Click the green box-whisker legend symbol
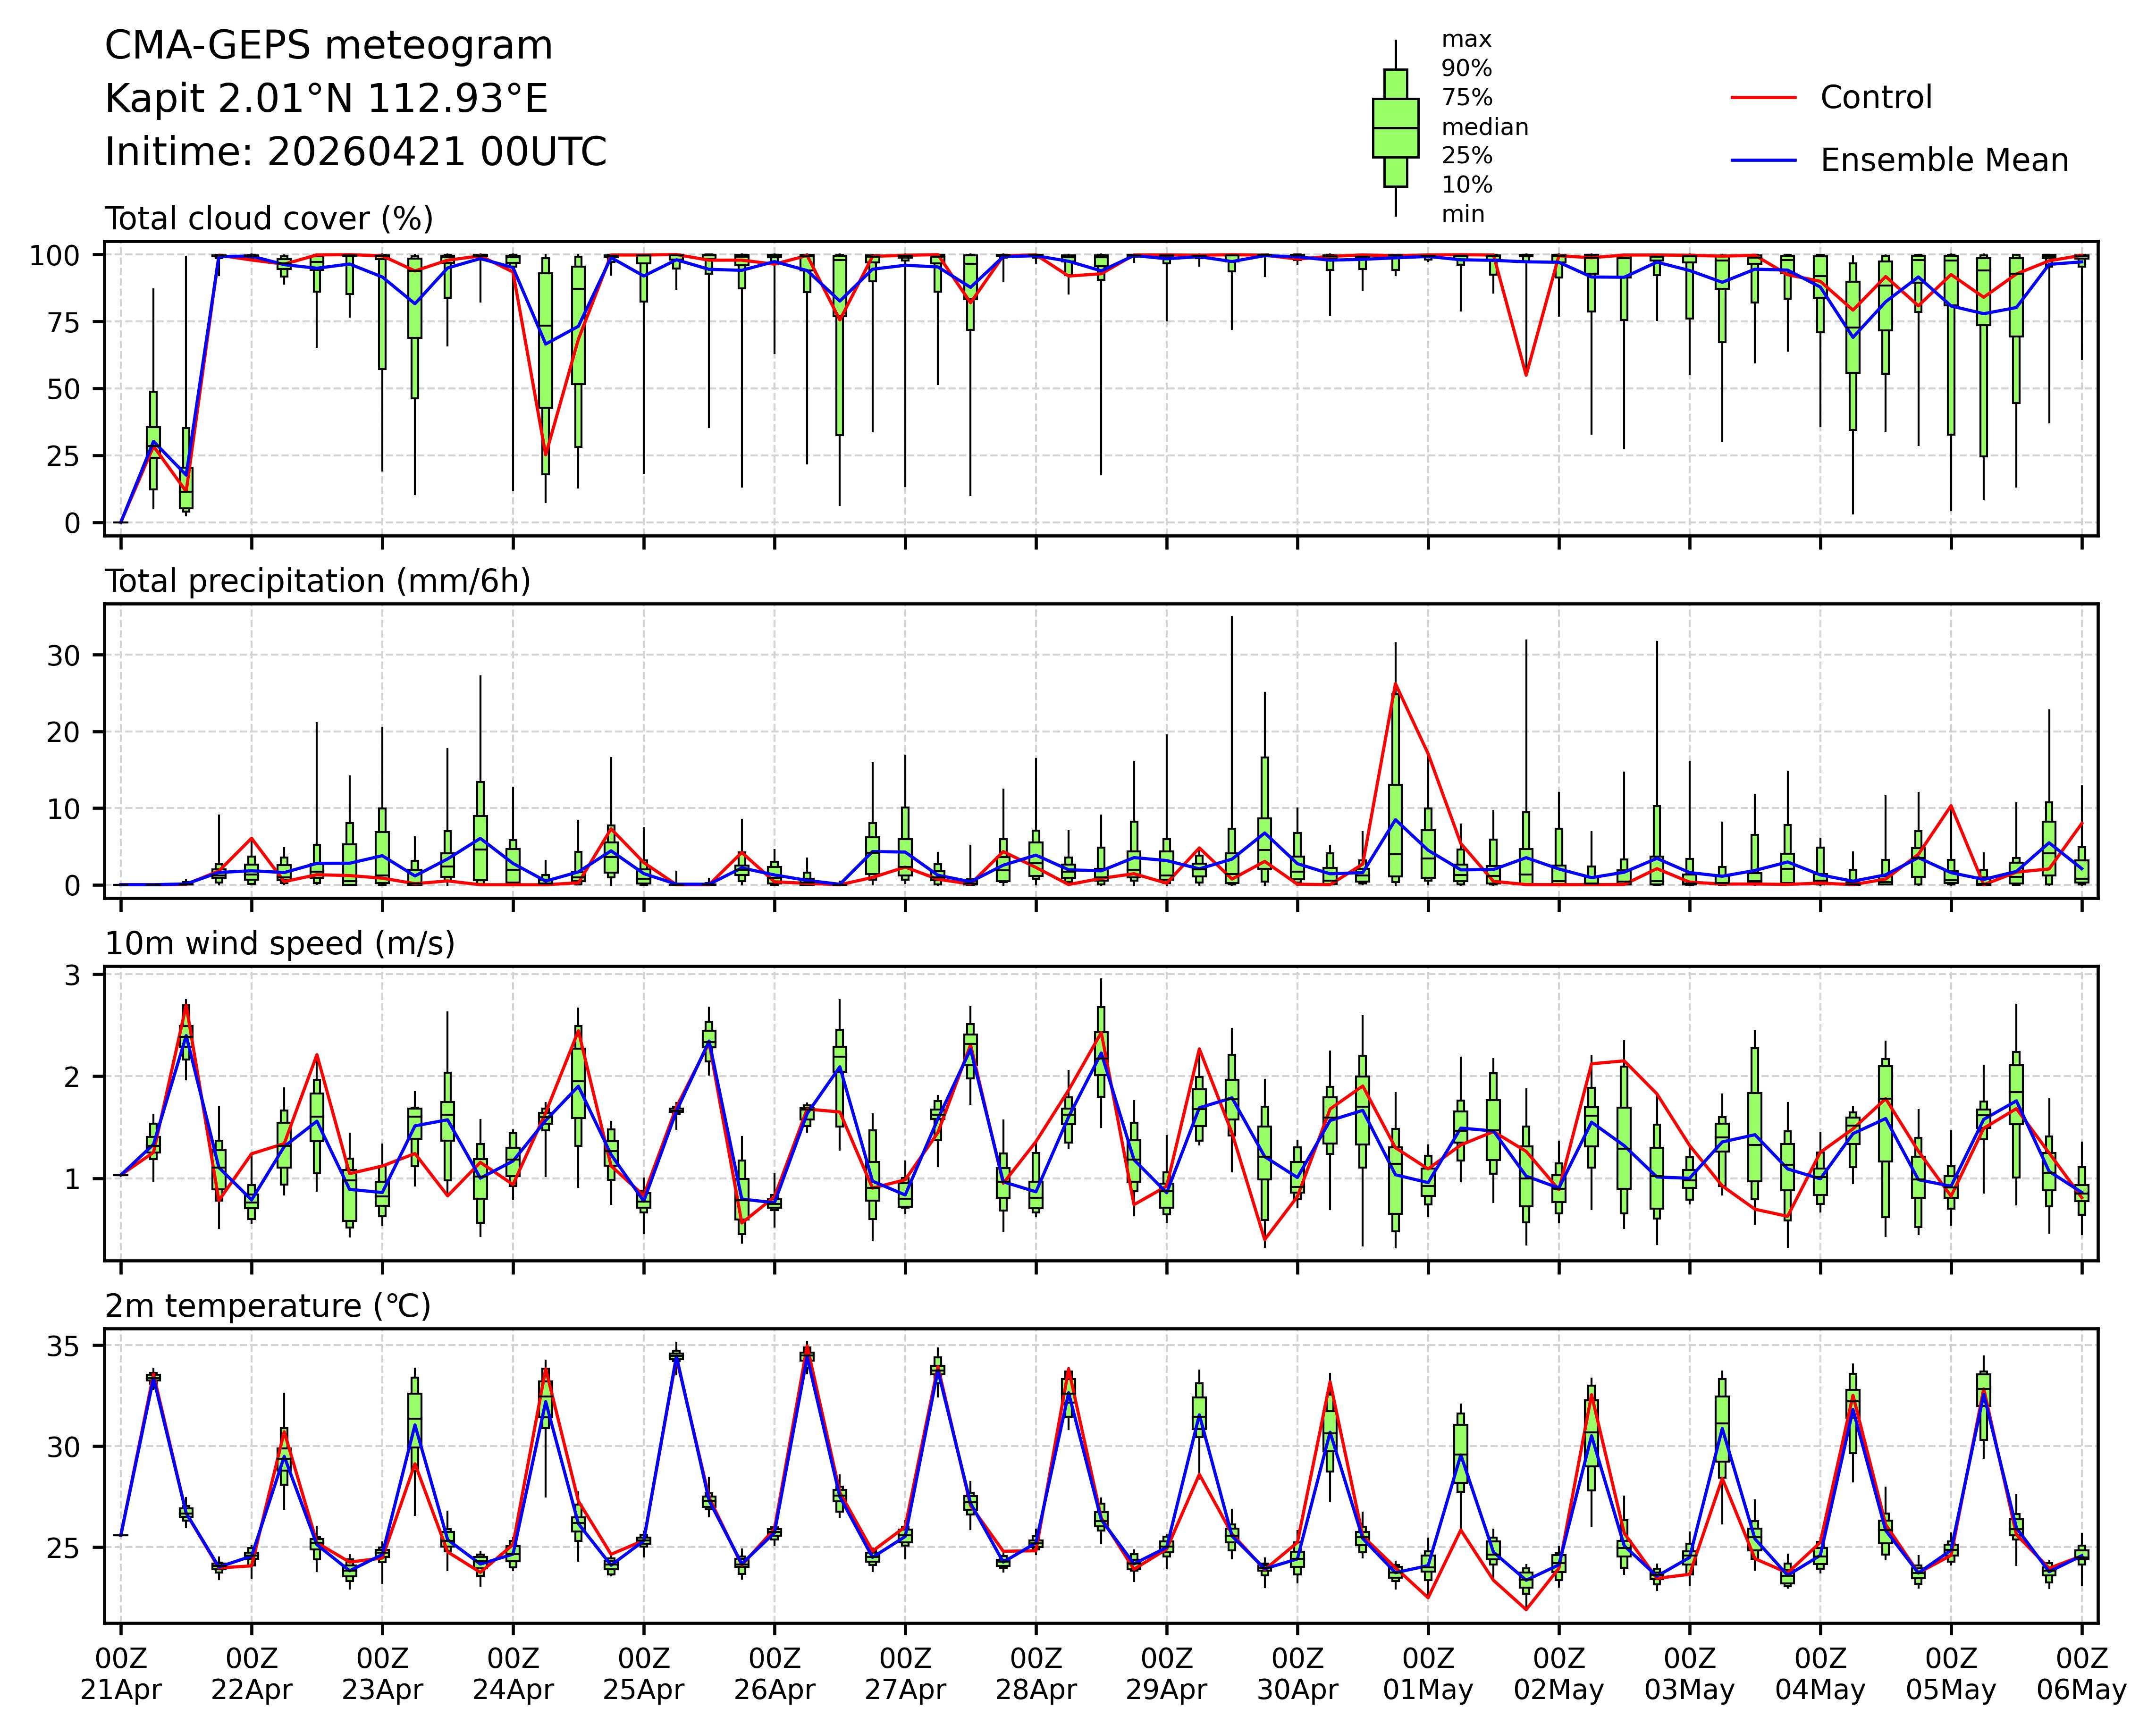Screen dimensions: 2156x1733 point(1395,128)
